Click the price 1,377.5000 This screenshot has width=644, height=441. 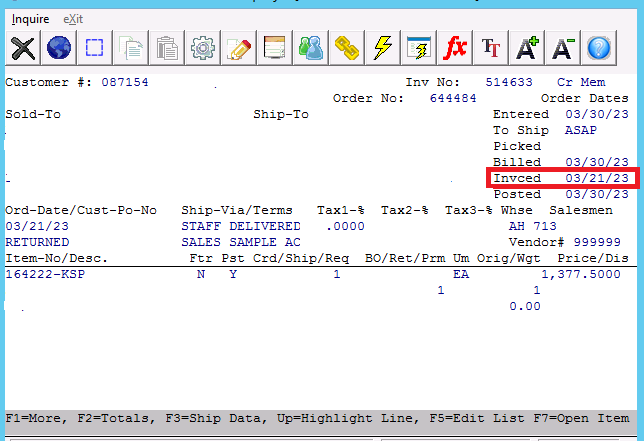click(x=581, y=274)
